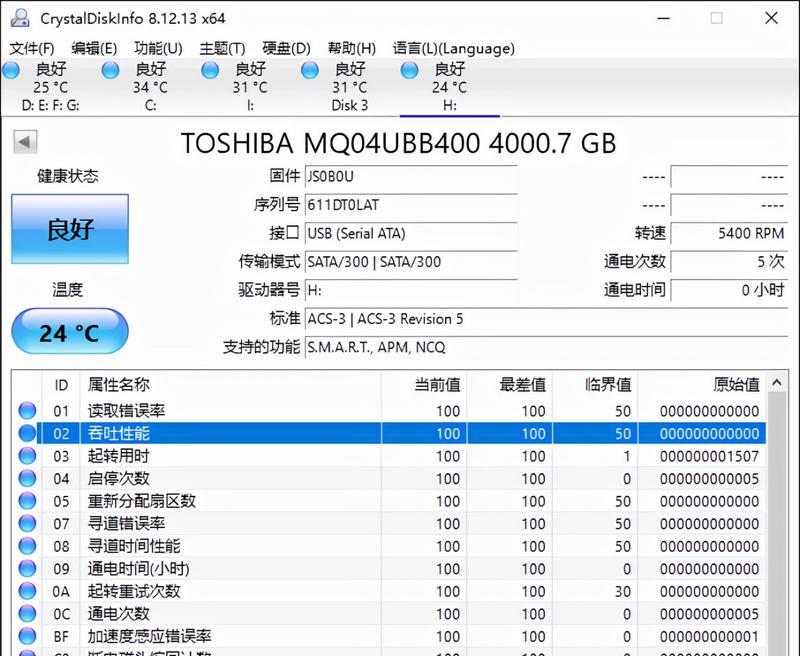Click the power on count field 5 次

coord(730,262)
